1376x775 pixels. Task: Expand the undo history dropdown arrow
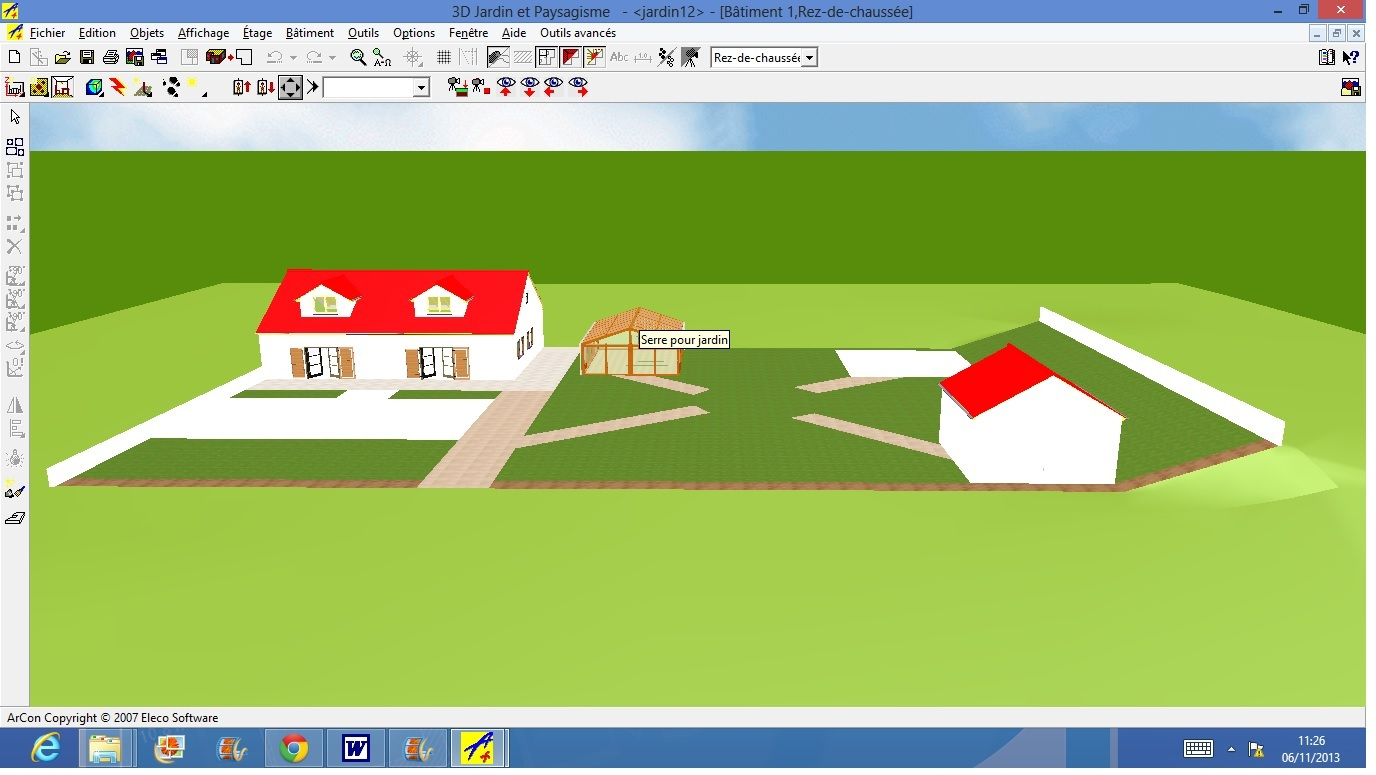[x=293, y=58]
